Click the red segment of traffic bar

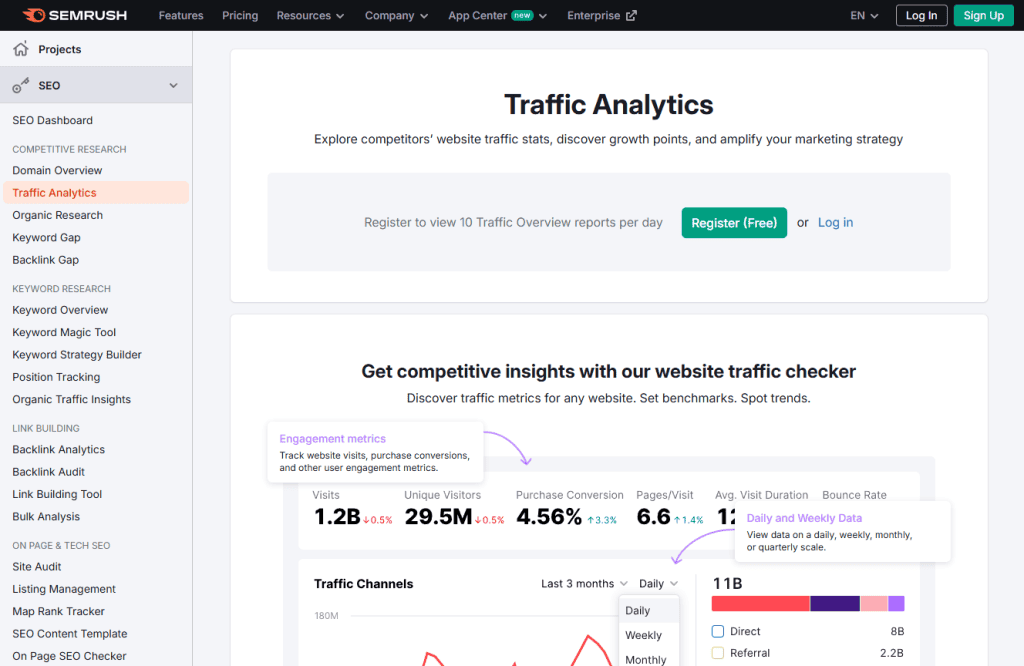pos(760,604)
